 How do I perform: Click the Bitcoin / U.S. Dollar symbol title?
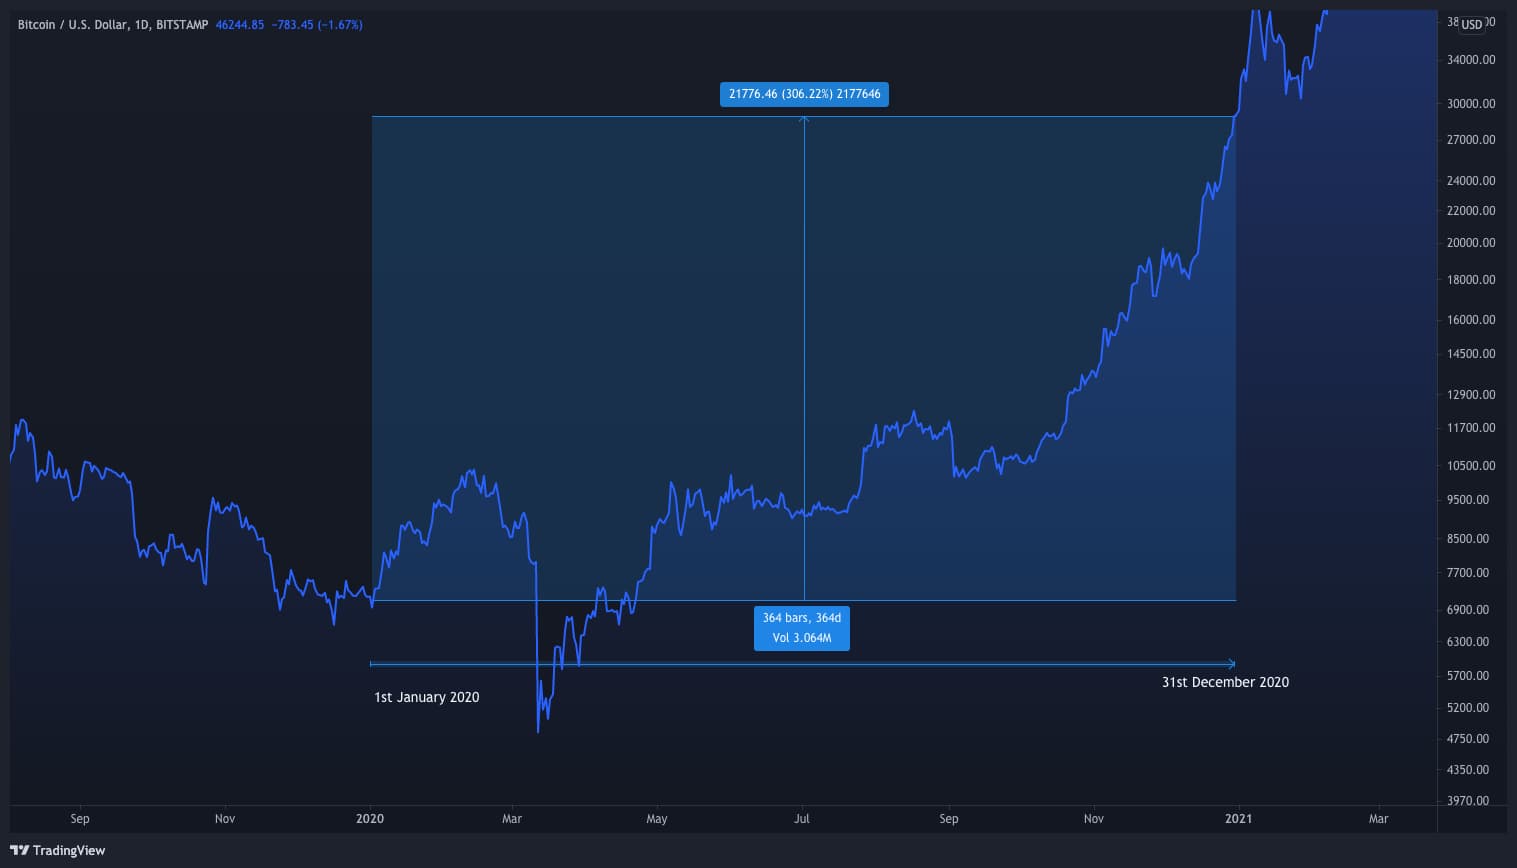73,25
